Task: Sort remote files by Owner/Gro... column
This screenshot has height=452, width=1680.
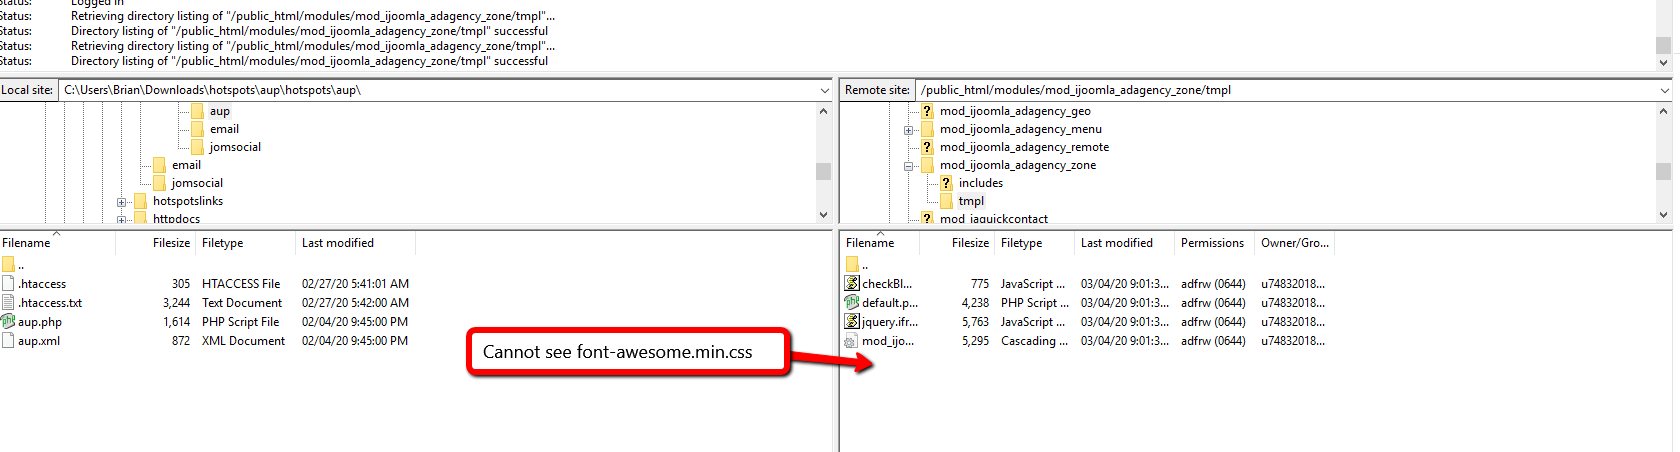Action: coord(1295,243)
